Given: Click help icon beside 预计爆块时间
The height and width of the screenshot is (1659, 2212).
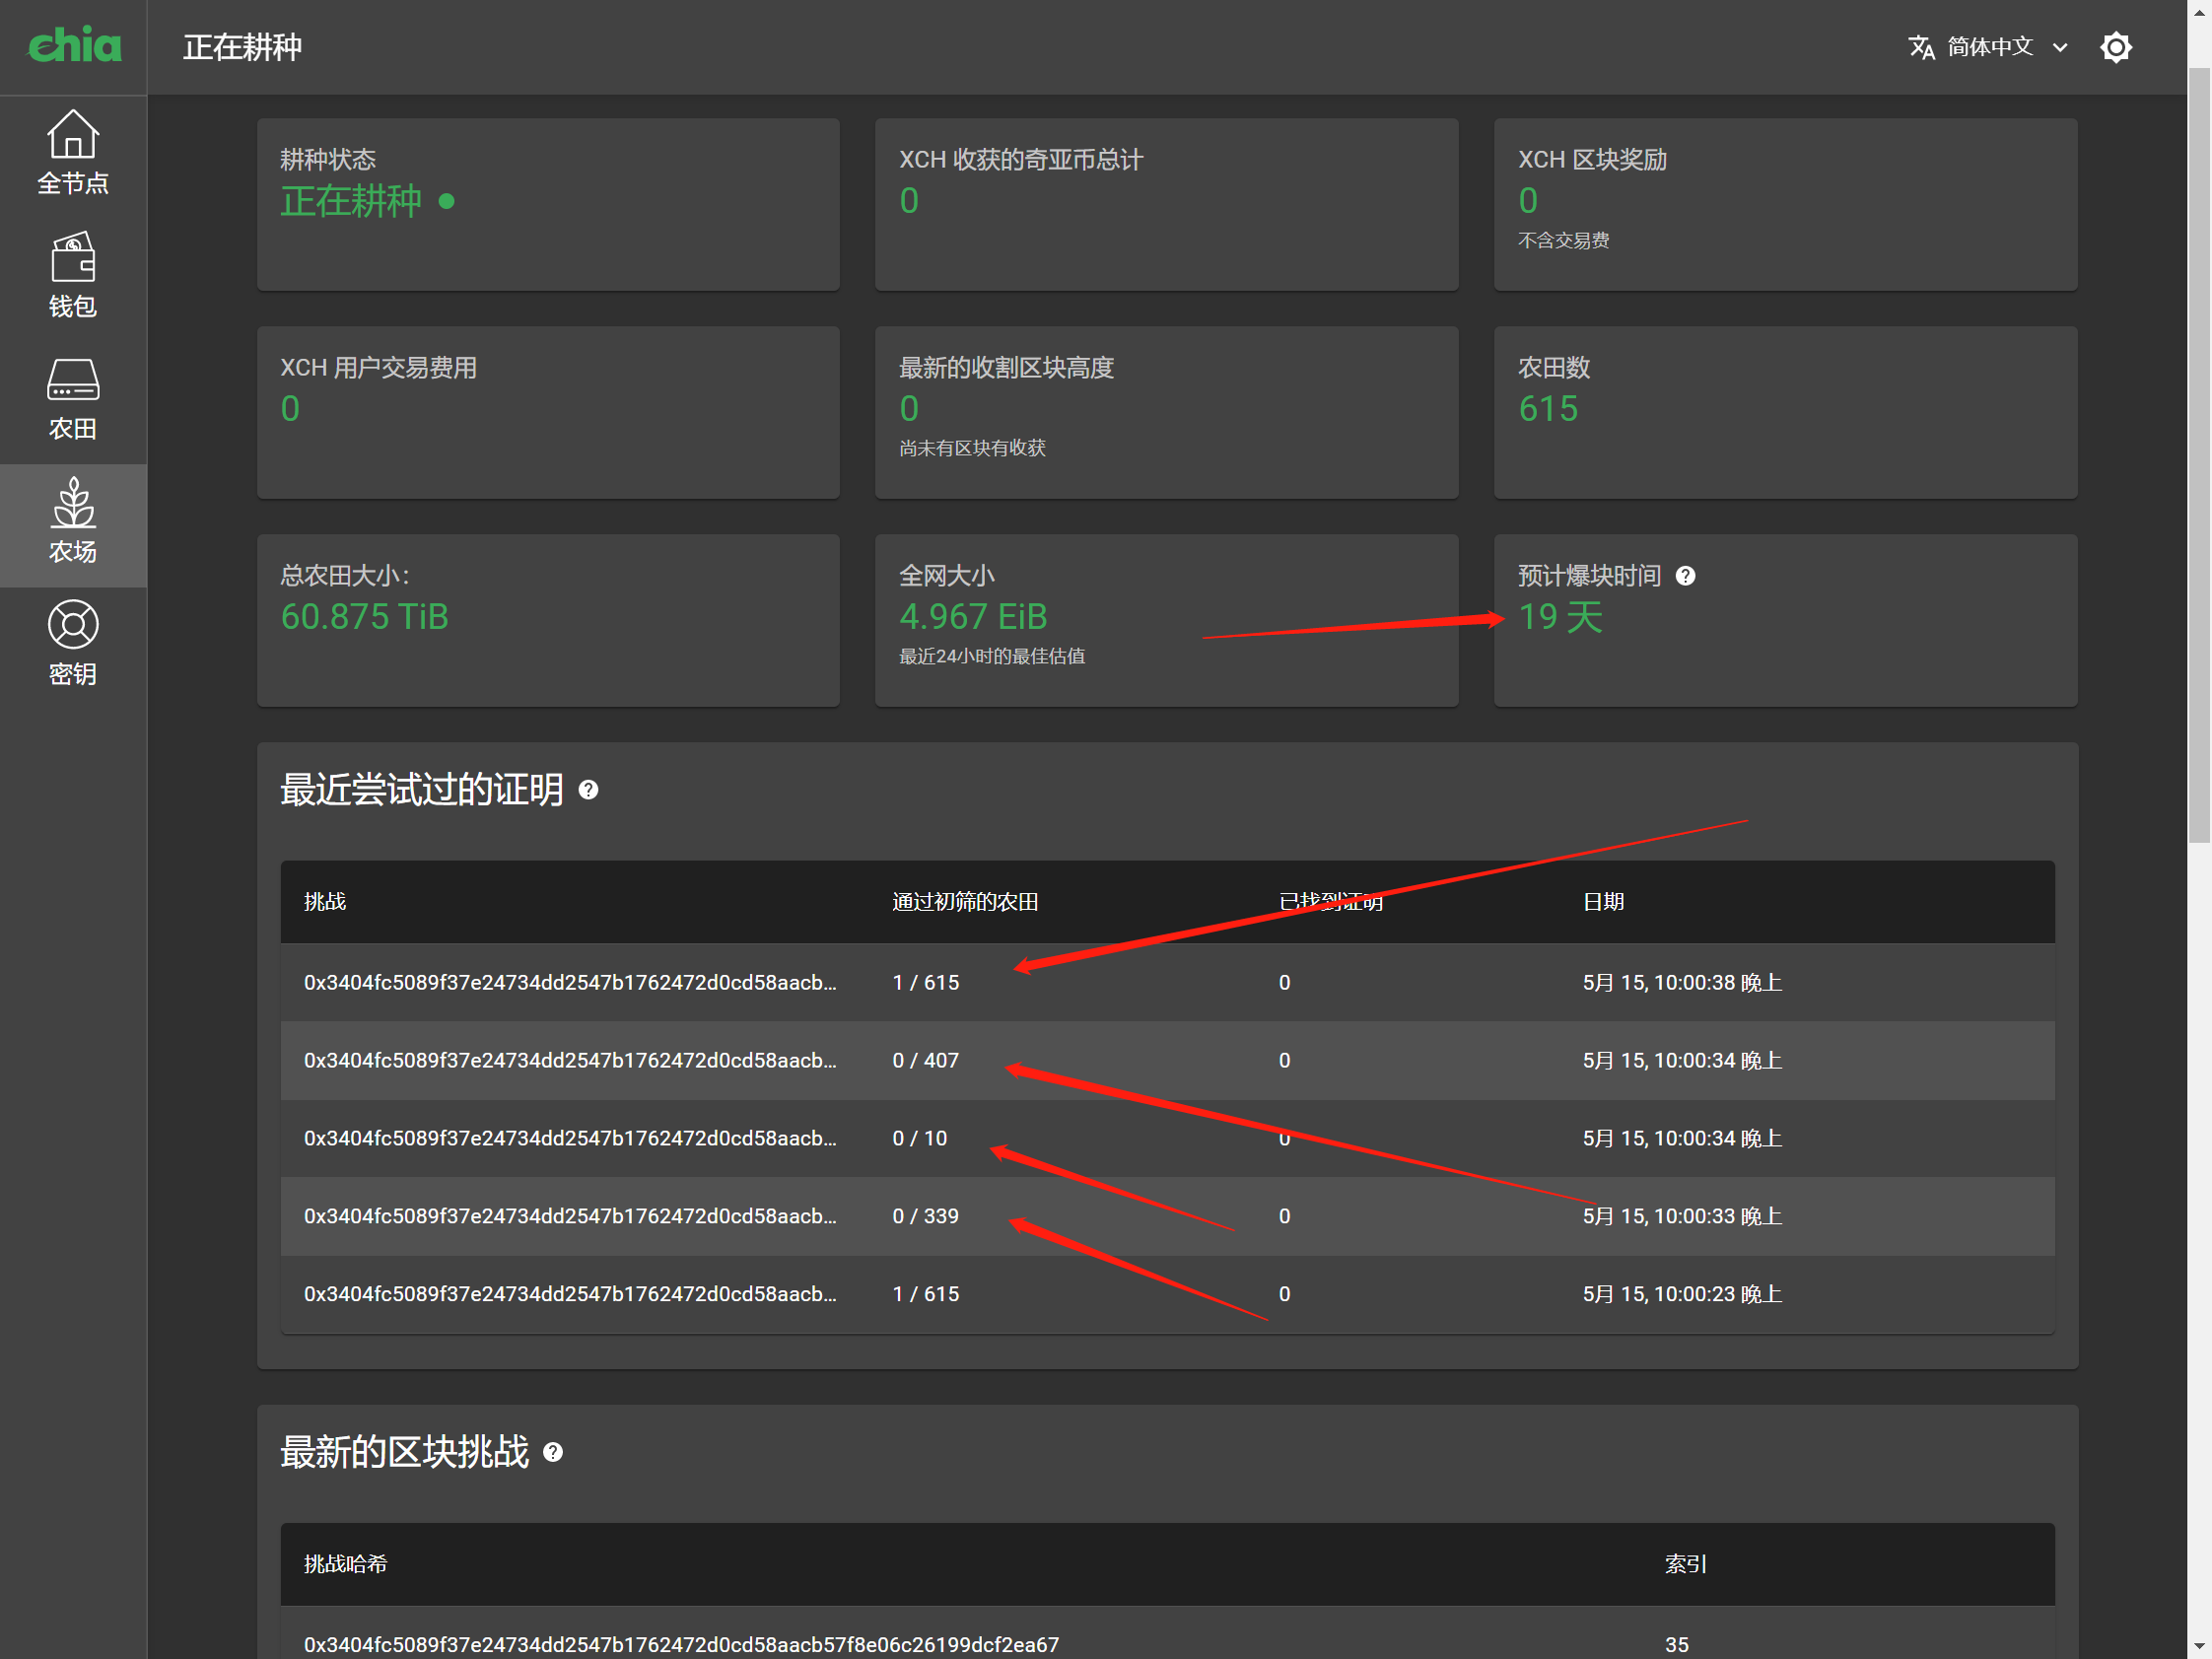Looking at the screenshot, I should pyautogui.click(x=1685, y=576).
